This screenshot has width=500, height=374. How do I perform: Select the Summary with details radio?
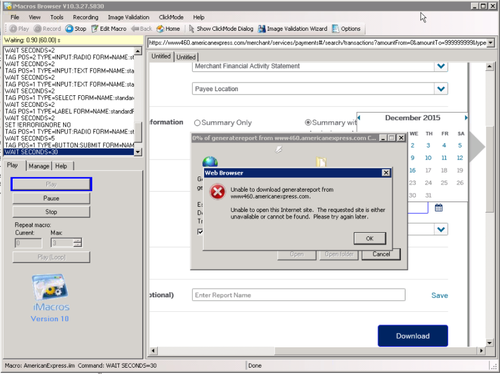coord(308,122)
